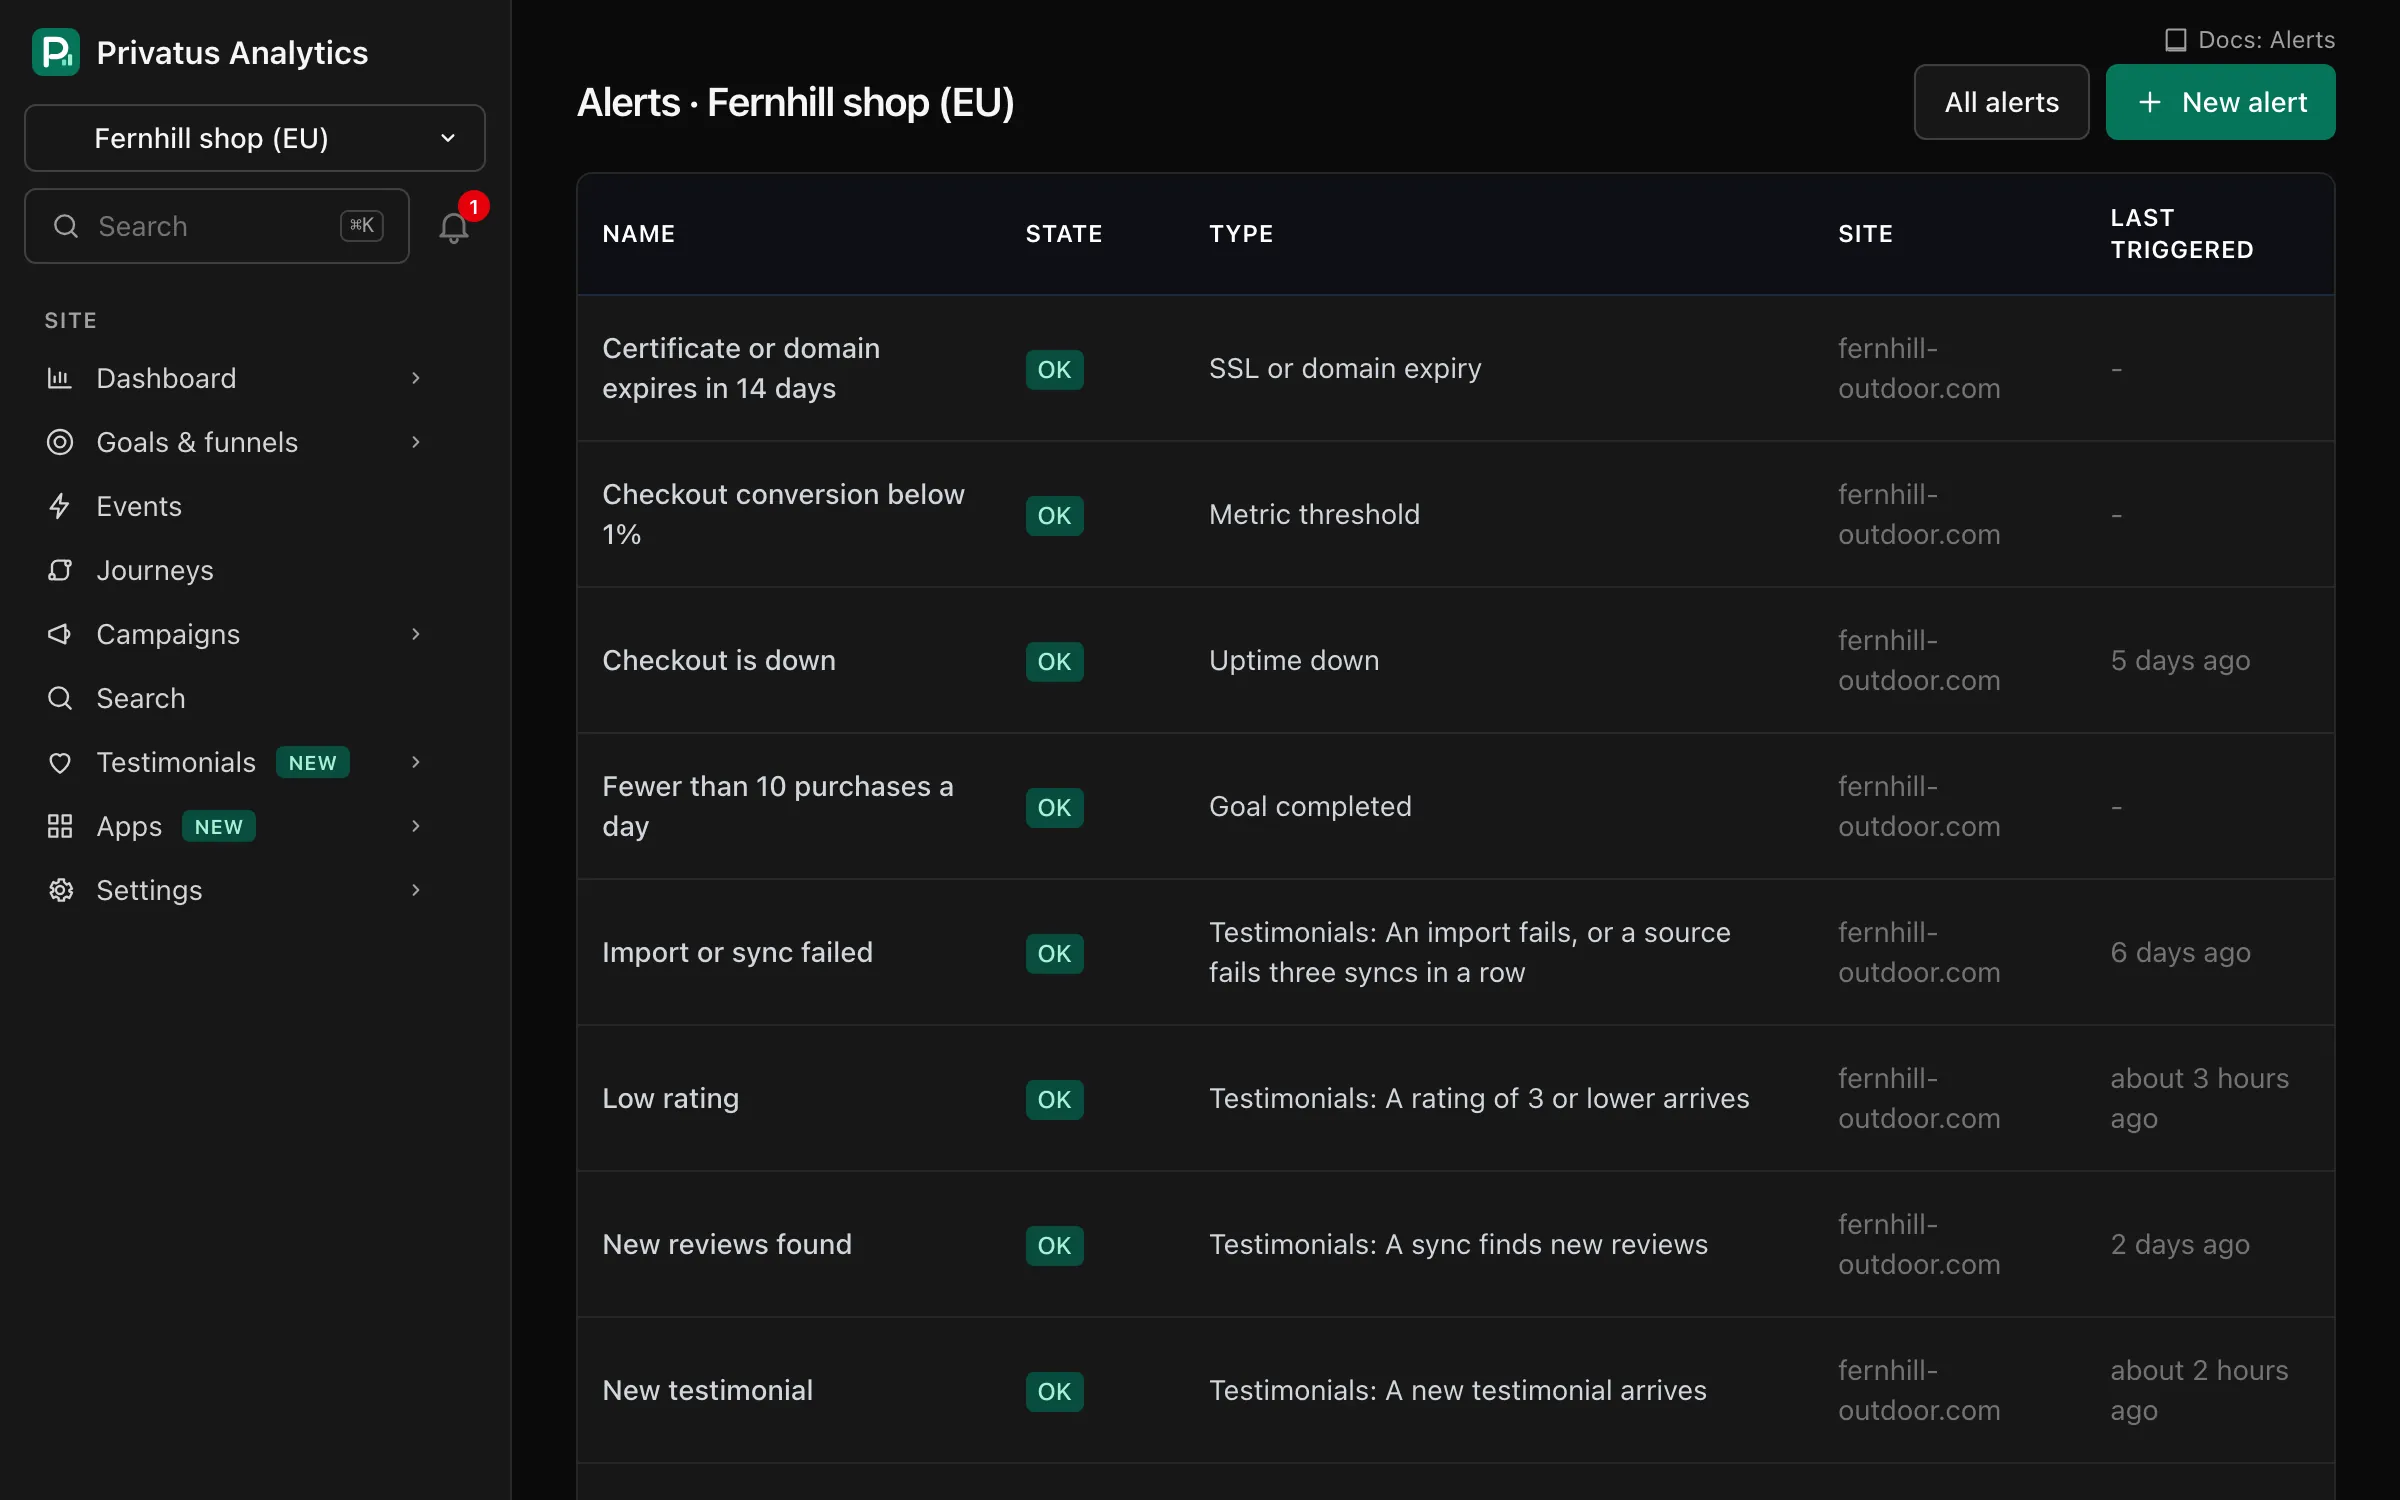Open 'New reviews found' alert

[727, 1244]
